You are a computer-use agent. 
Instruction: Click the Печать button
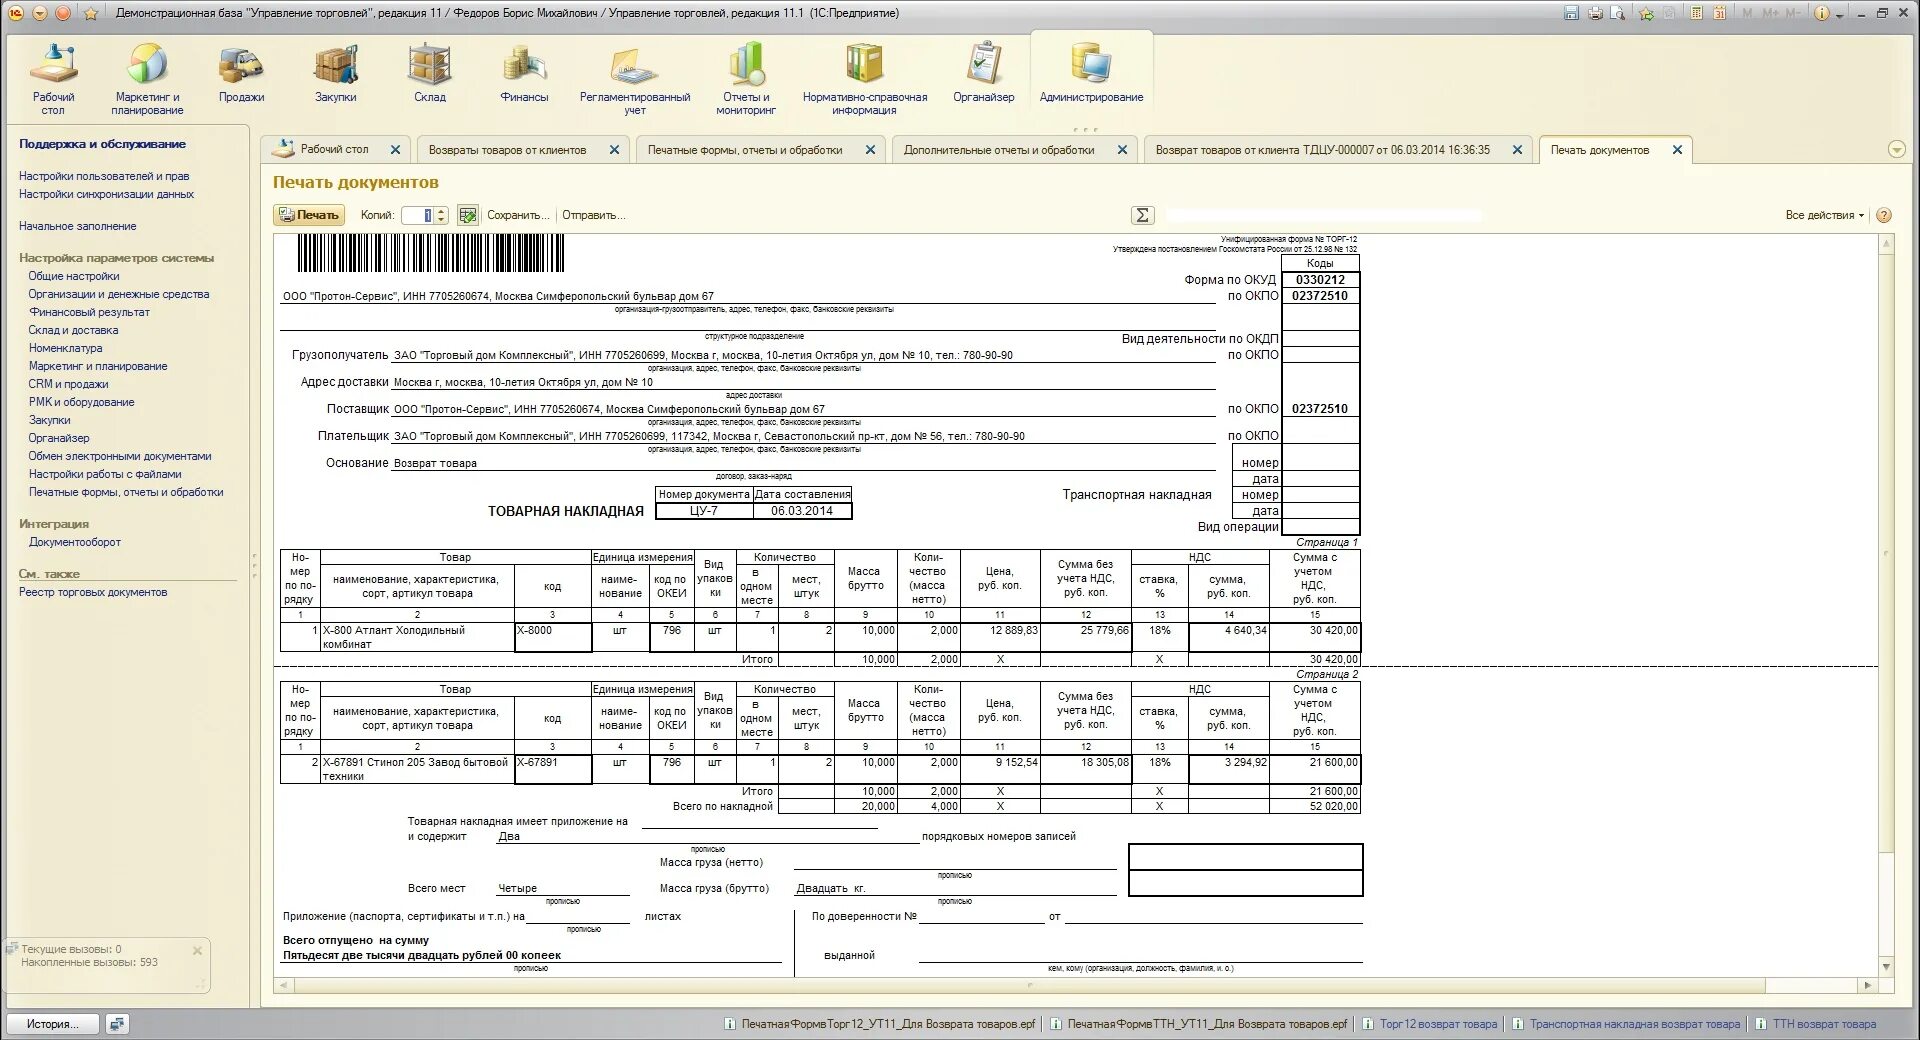pyautogui.click(x=309, y=215)
